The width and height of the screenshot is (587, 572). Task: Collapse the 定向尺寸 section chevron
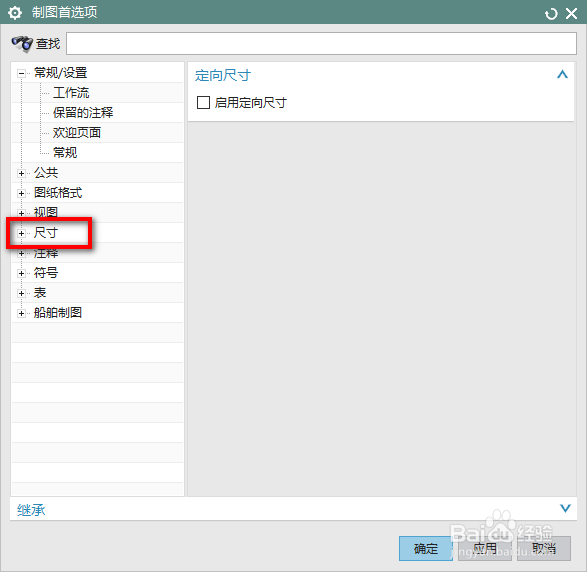click(562, 74)
